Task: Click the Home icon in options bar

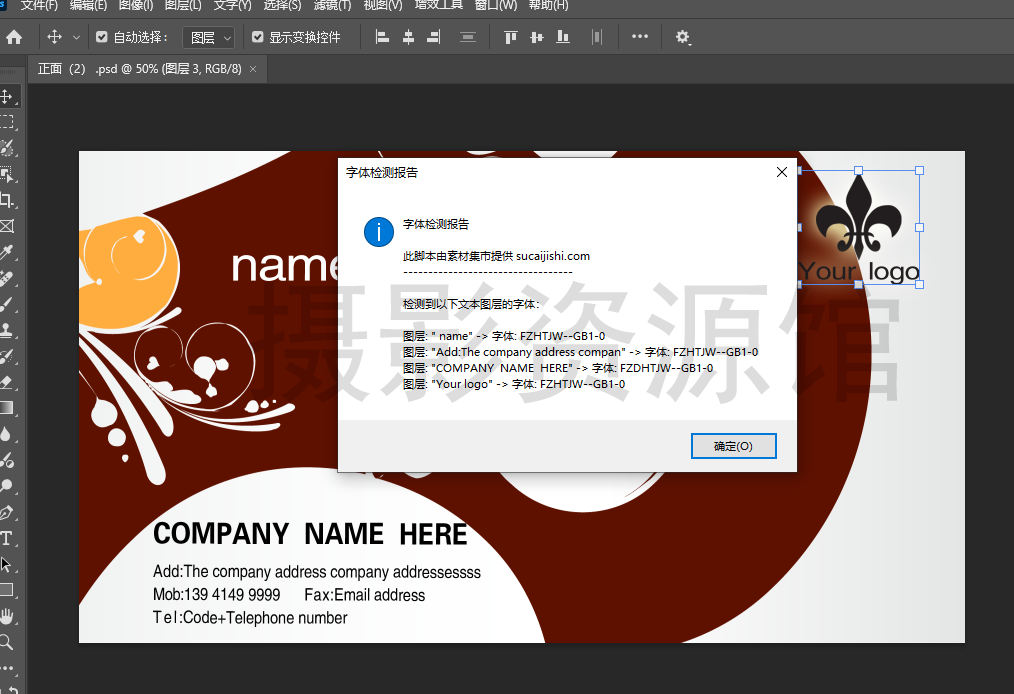Action: (14, 37)
